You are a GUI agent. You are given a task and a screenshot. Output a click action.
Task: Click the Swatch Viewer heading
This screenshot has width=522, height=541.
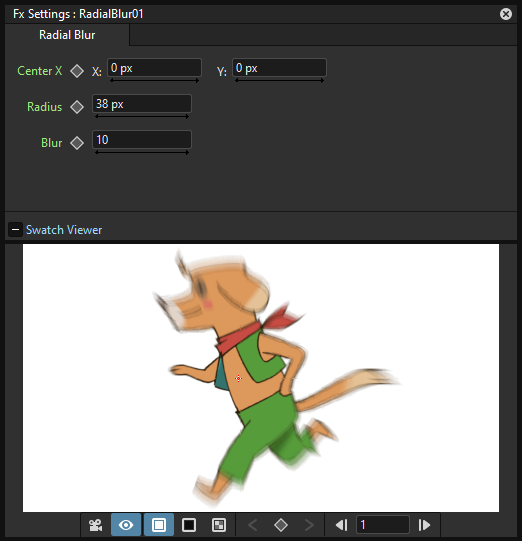pos(64,230)
